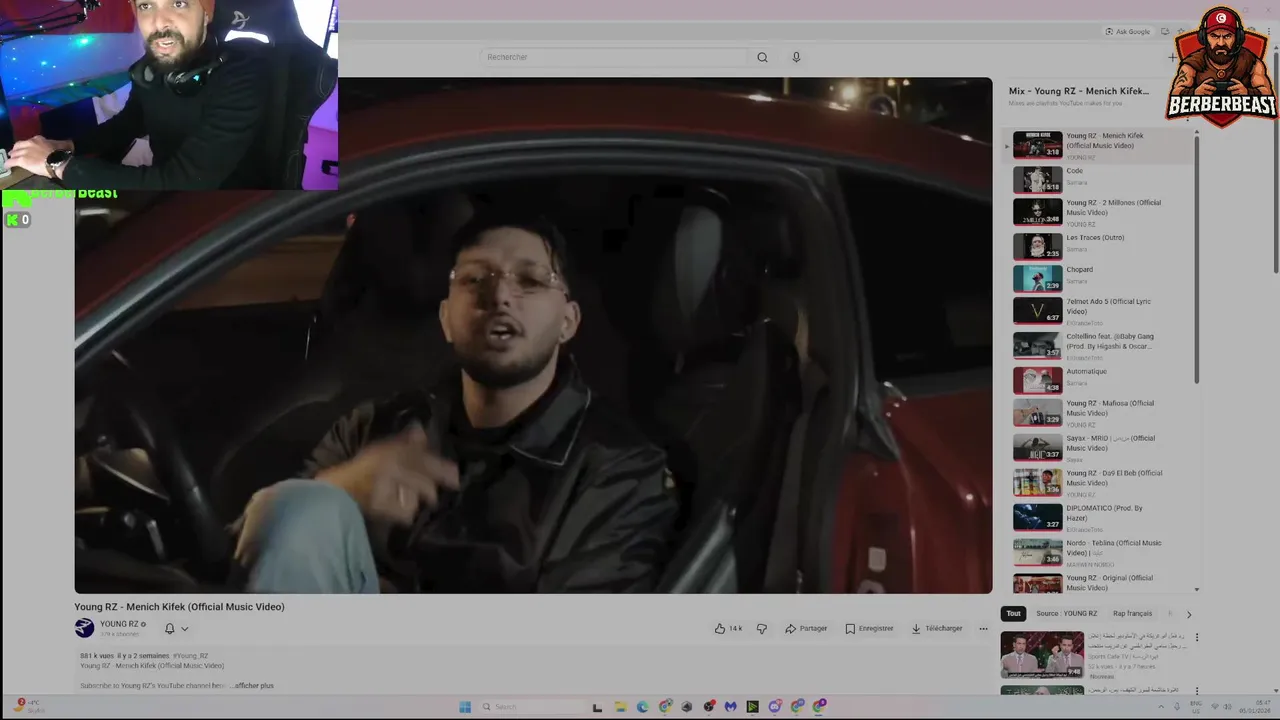Select Les Traces (Outro) in the mix
The image size is (1280, 720).
click(1100, 246)
